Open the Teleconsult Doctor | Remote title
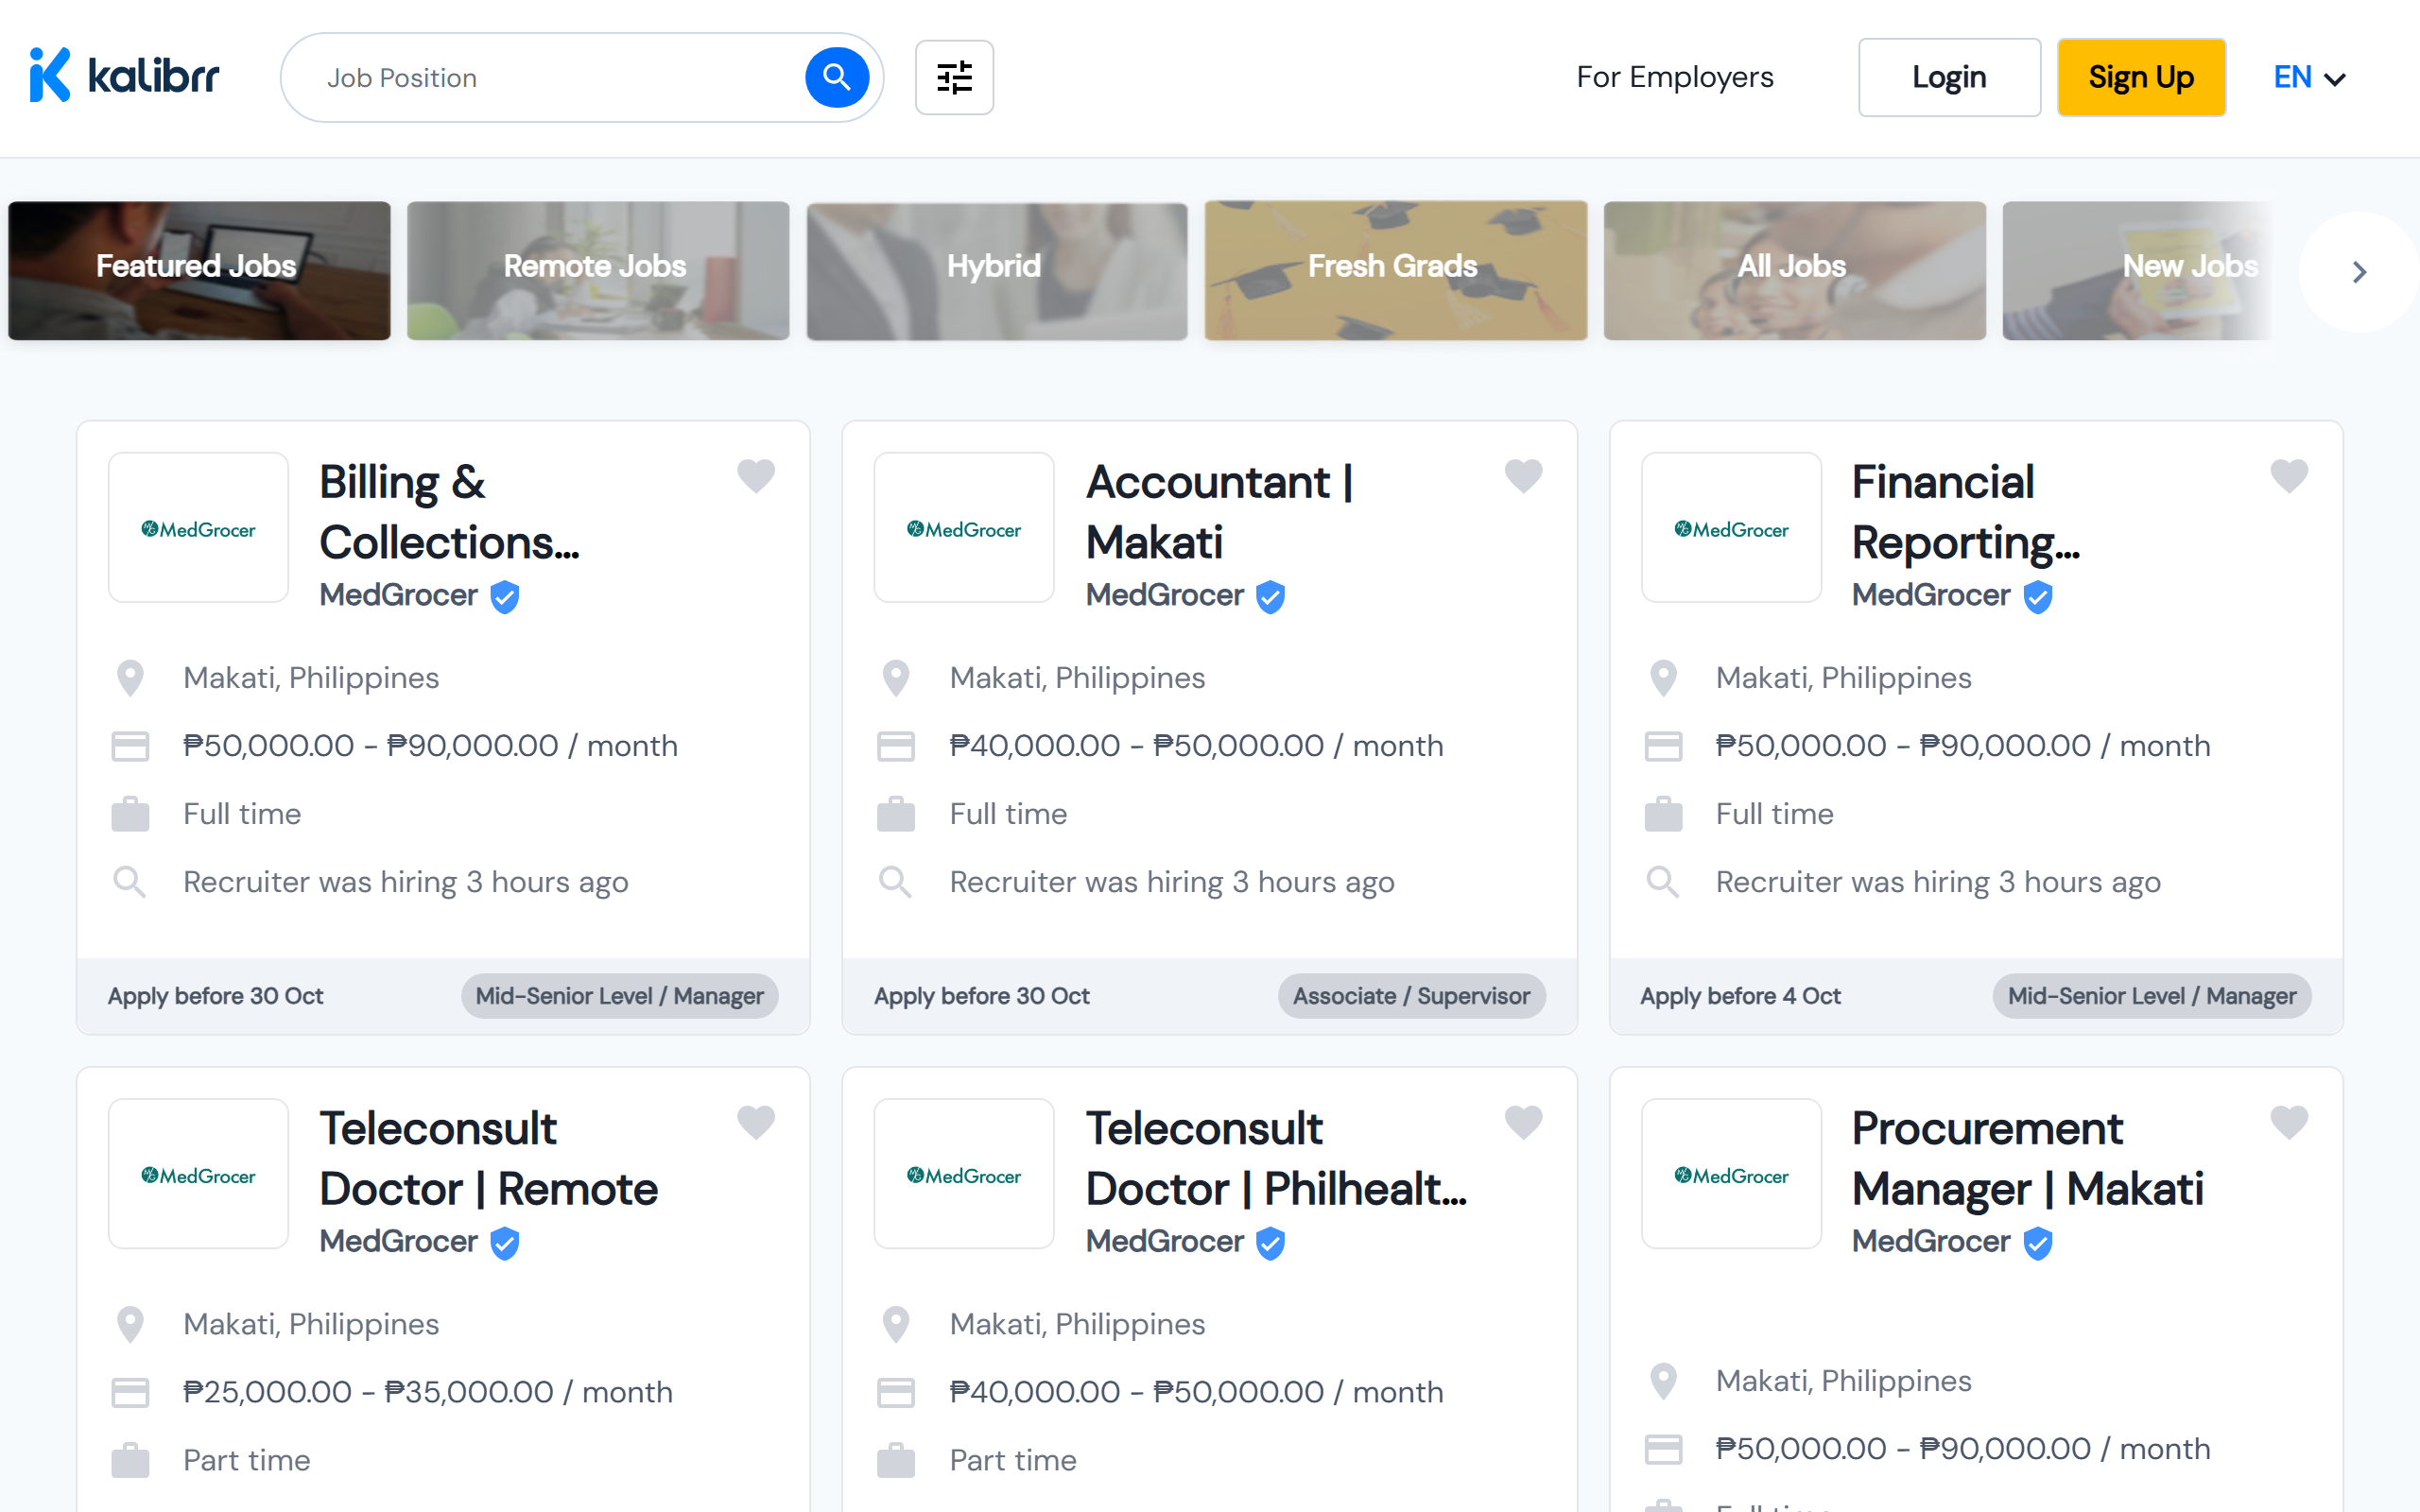Viewport: 2420px width, 1512px height. 489,1158
